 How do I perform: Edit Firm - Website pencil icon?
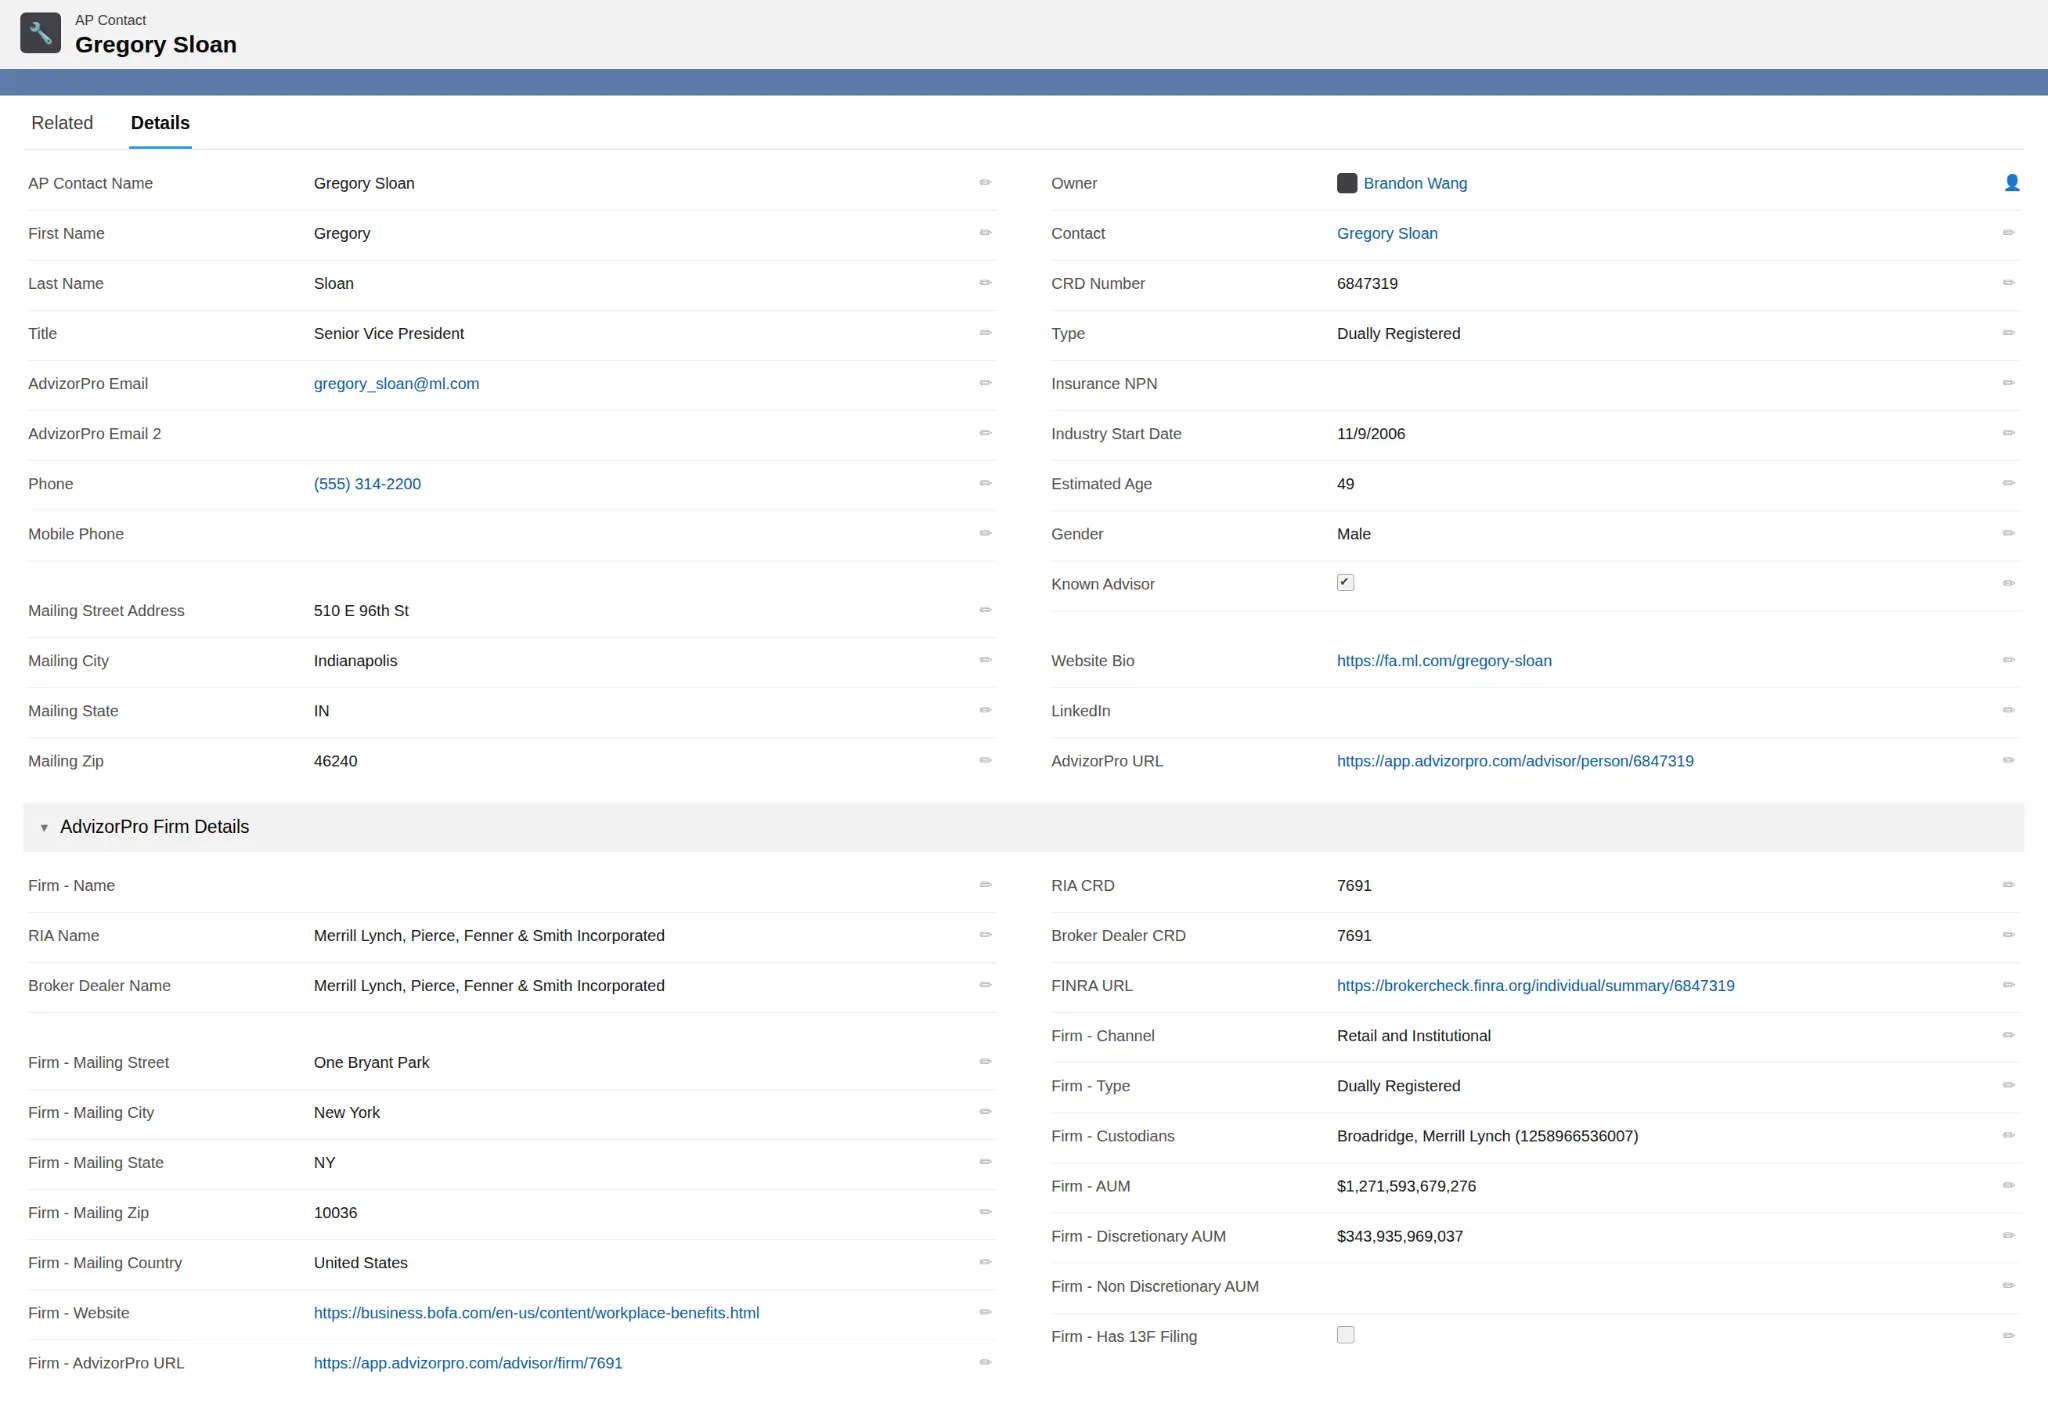(985, 1312)
